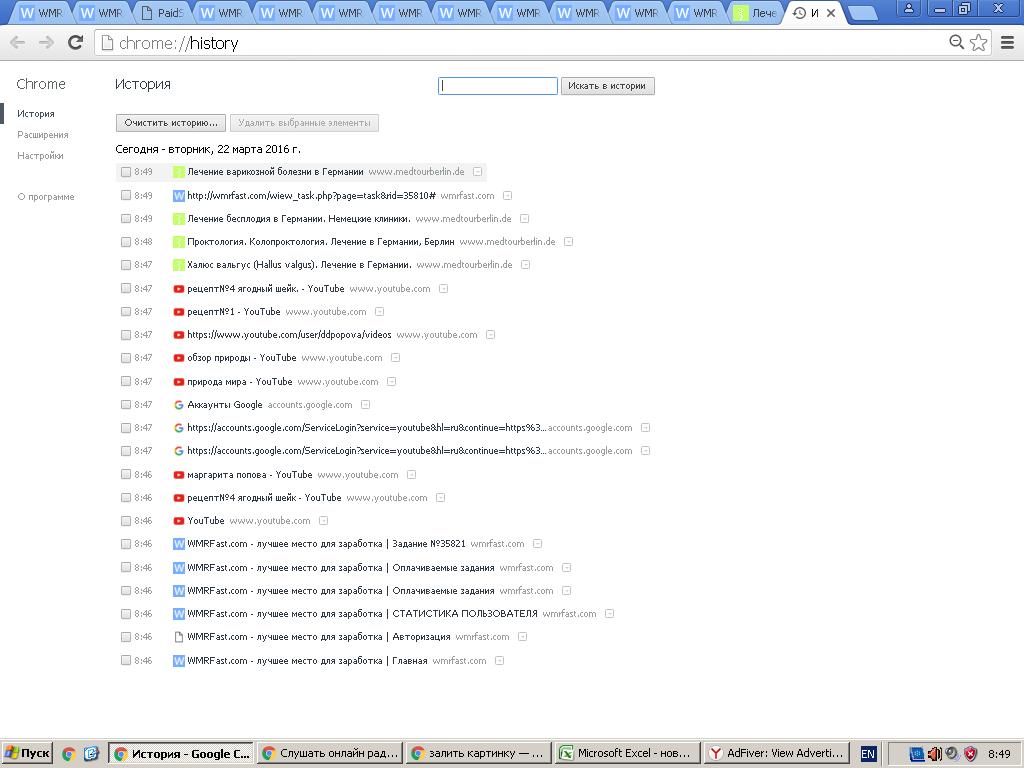1024x768 pixels.
Task: Go forward with the forward arrow
Action: coord(46,42)
